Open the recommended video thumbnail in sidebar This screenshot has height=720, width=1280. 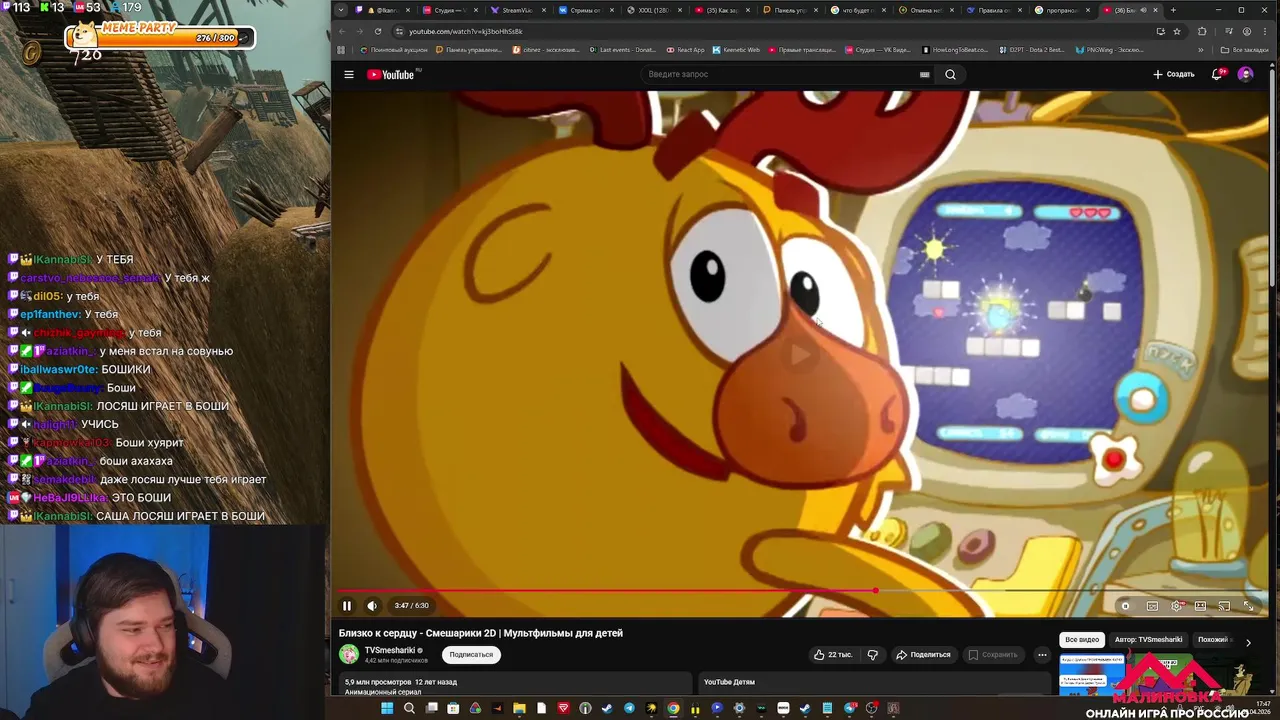(x=1125, y=675)
